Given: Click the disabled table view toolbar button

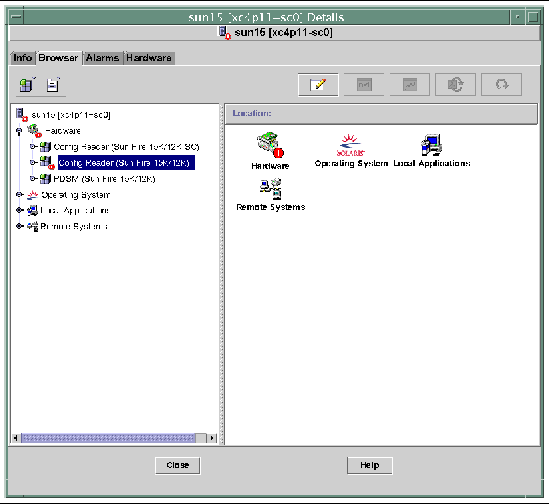Looking at the screenshot, I should pos(364,84).
